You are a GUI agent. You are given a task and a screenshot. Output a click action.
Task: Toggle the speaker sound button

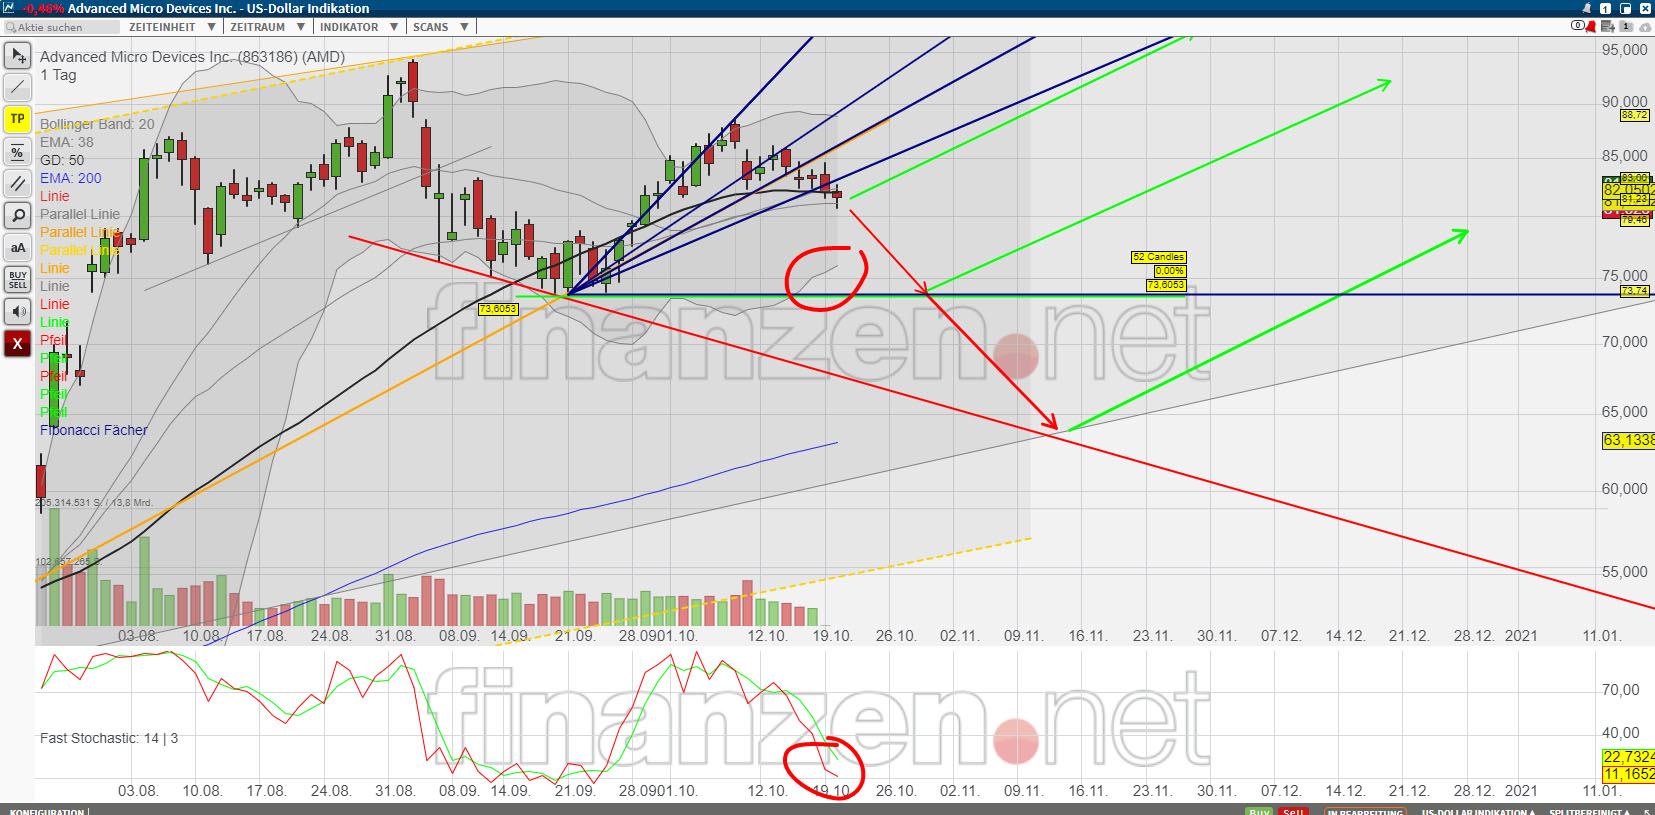18,312
